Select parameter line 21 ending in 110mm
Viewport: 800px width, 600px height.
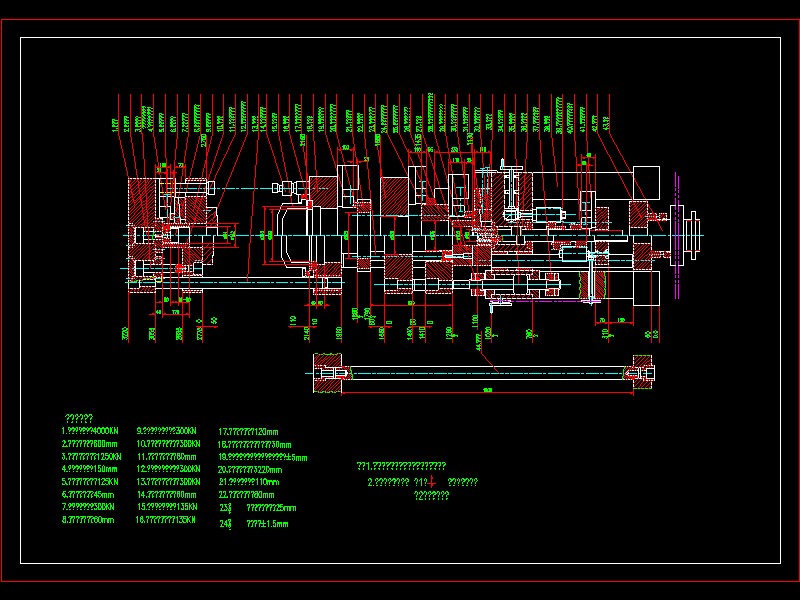coord(249,482)
